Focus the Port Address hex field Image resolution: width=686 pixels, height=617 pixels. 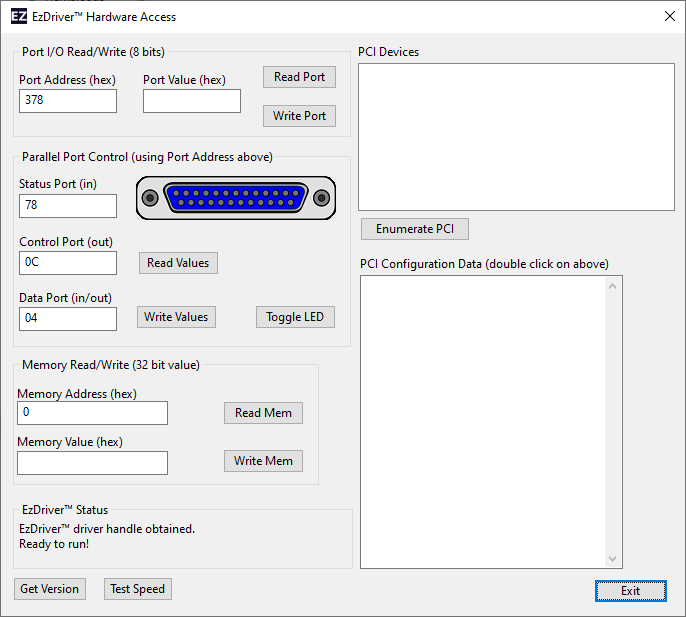(68, 101)
